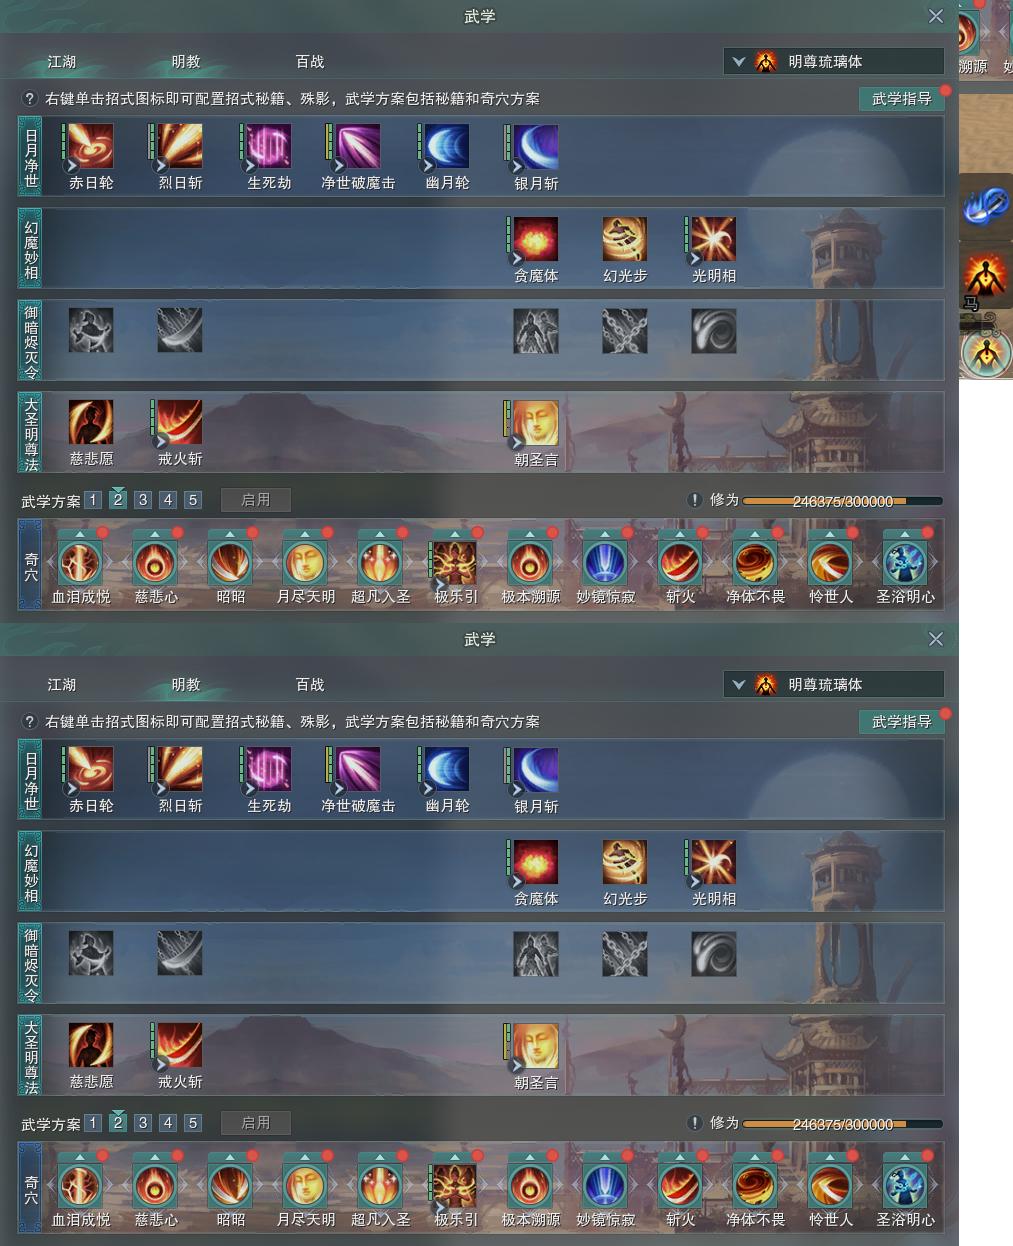Select 武学方案 3 in upper panel
This screenshot has width=1013, height=1246.
click(143, 500)
